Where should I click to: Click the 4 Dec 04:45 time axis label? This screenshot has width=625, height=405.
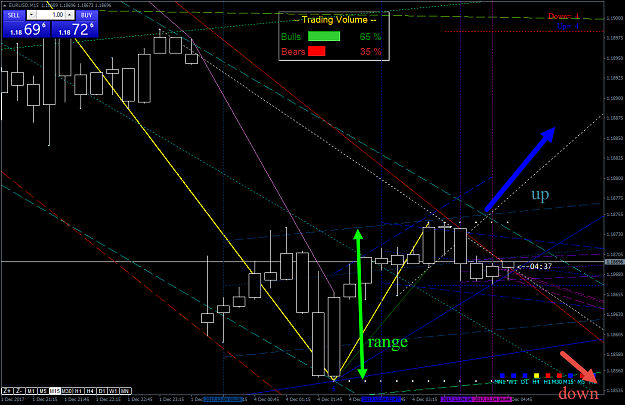521,399
